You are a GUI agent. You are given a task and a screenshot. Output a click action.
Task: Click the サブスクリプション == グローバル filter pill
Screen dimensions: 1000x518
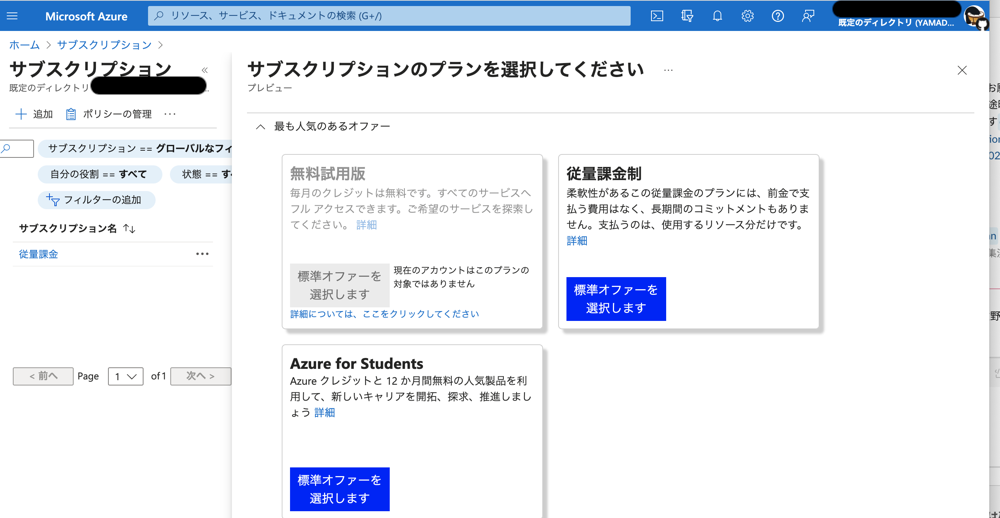tap(135, 149)
